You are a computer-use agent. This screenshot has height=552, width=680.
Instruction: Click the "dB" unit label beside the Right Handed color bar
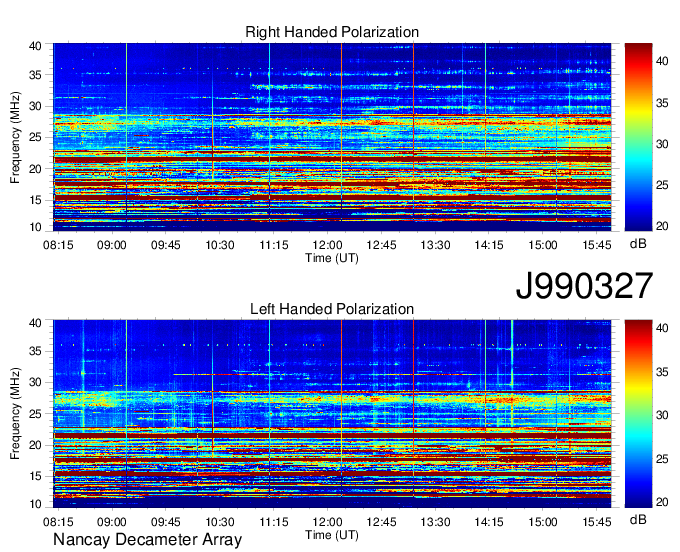(x=638, y=244)
